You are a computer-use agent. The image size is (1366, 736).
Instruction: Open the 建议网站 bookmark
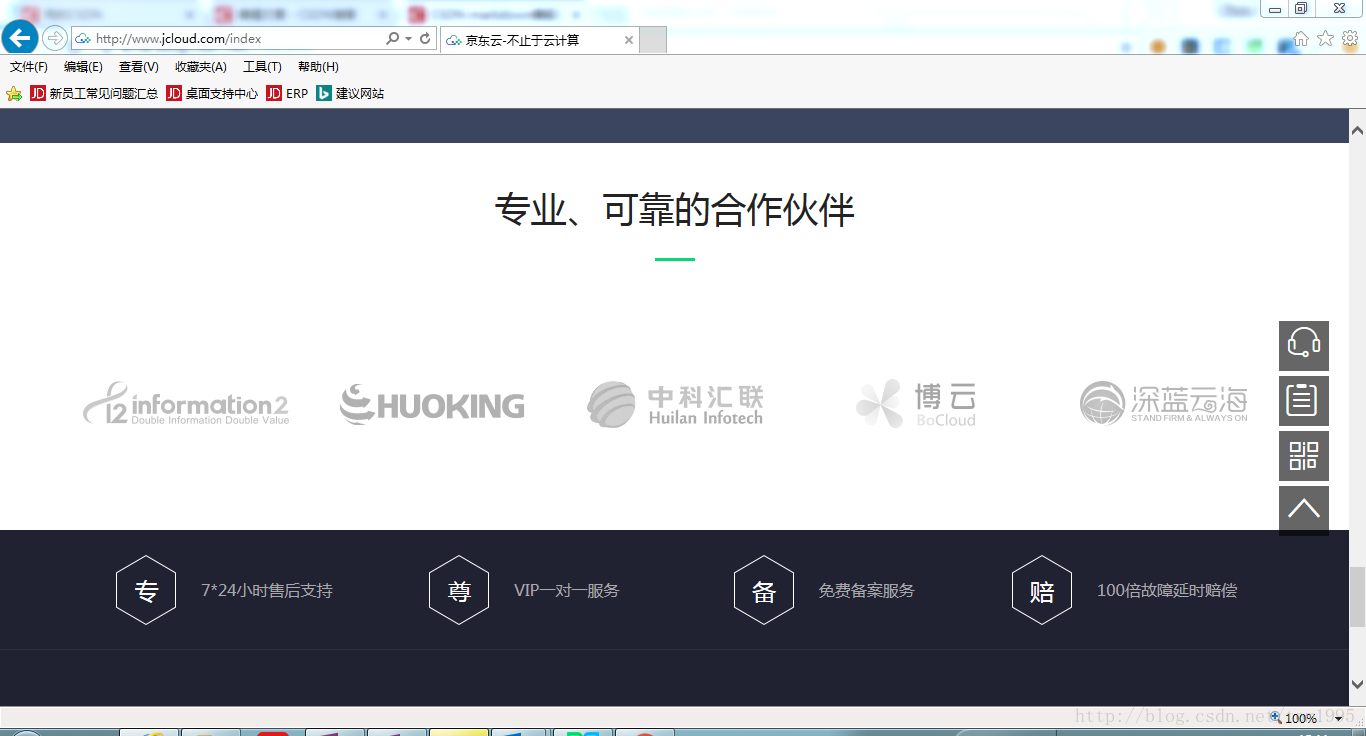coord(350,94)
